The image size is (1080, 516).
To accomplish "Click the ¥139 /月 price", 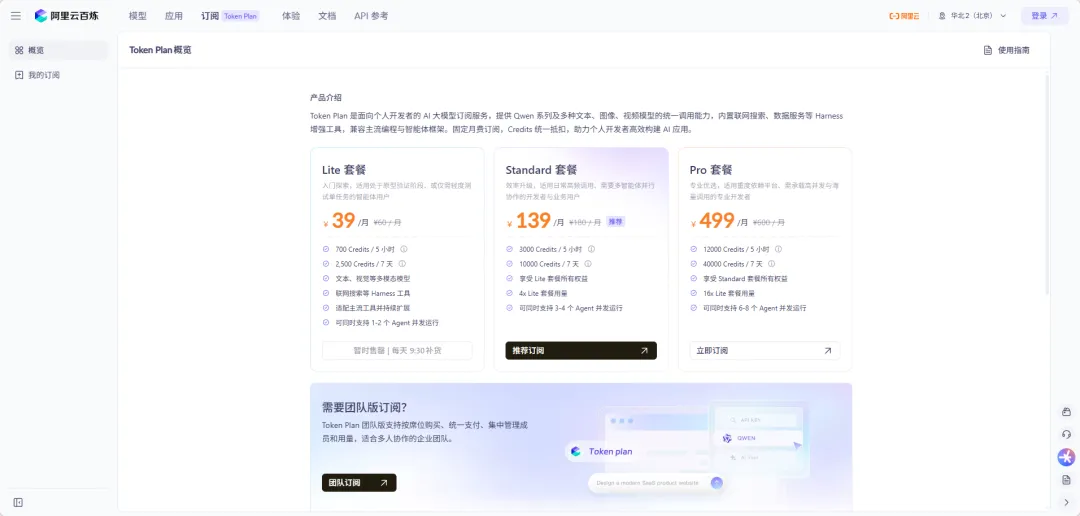I will (x=535, y=221).
